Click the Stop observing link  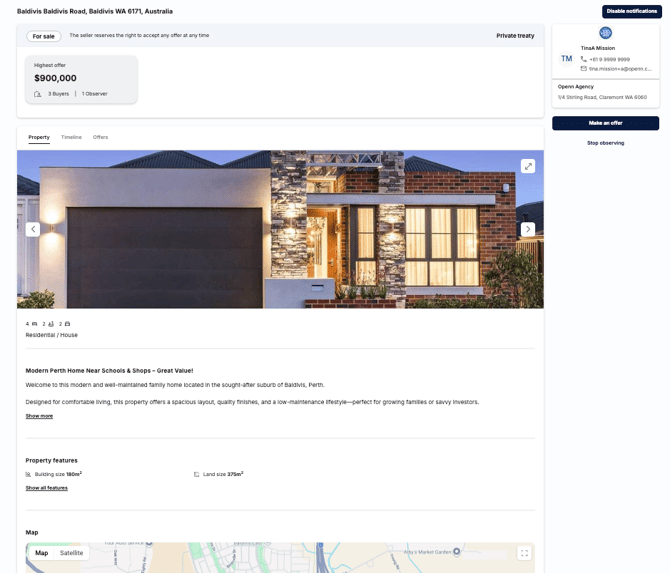605,143
